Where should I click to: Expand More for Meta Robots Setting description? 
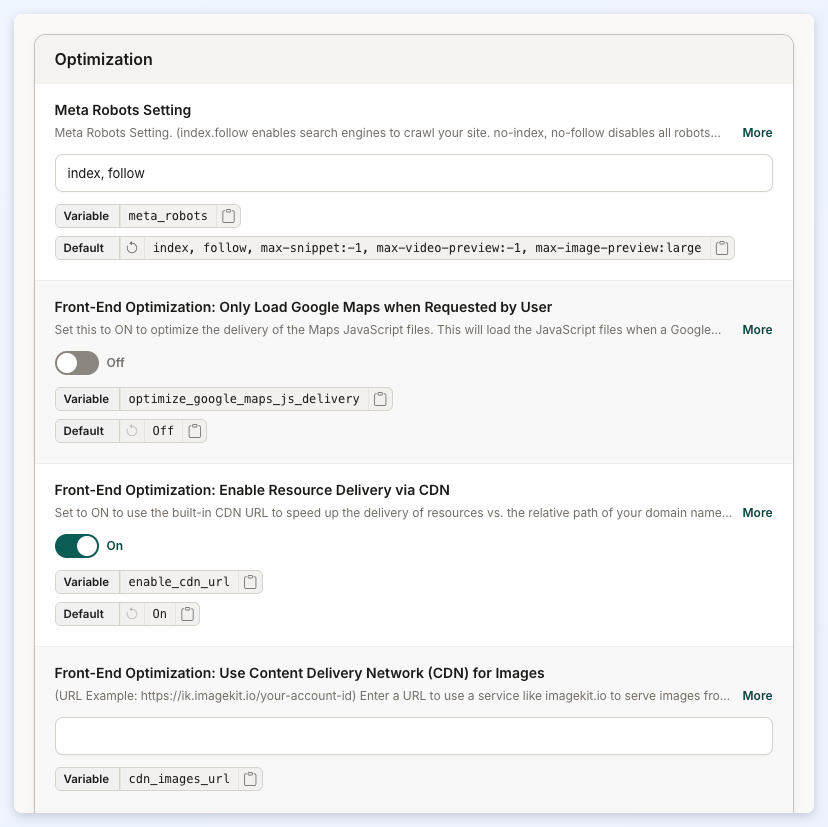point(757,133)
